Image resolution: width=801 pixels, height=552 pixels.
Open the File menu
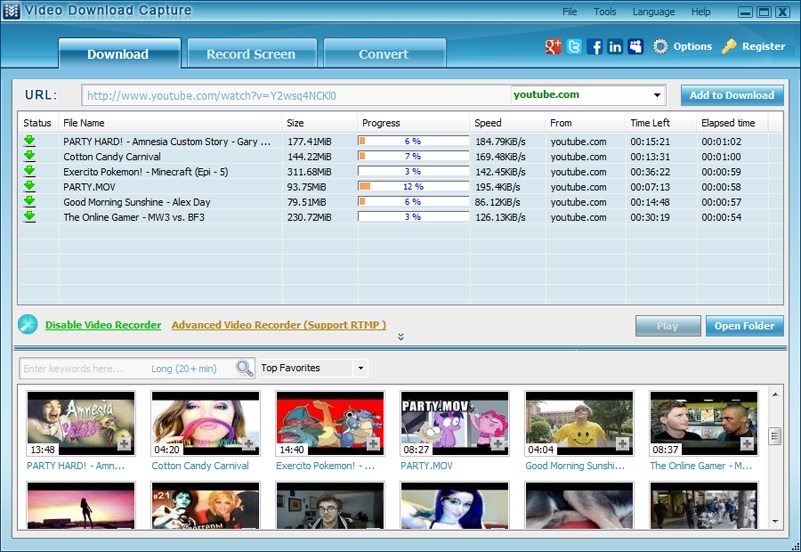pyautogui.click(x=570, y=11)
